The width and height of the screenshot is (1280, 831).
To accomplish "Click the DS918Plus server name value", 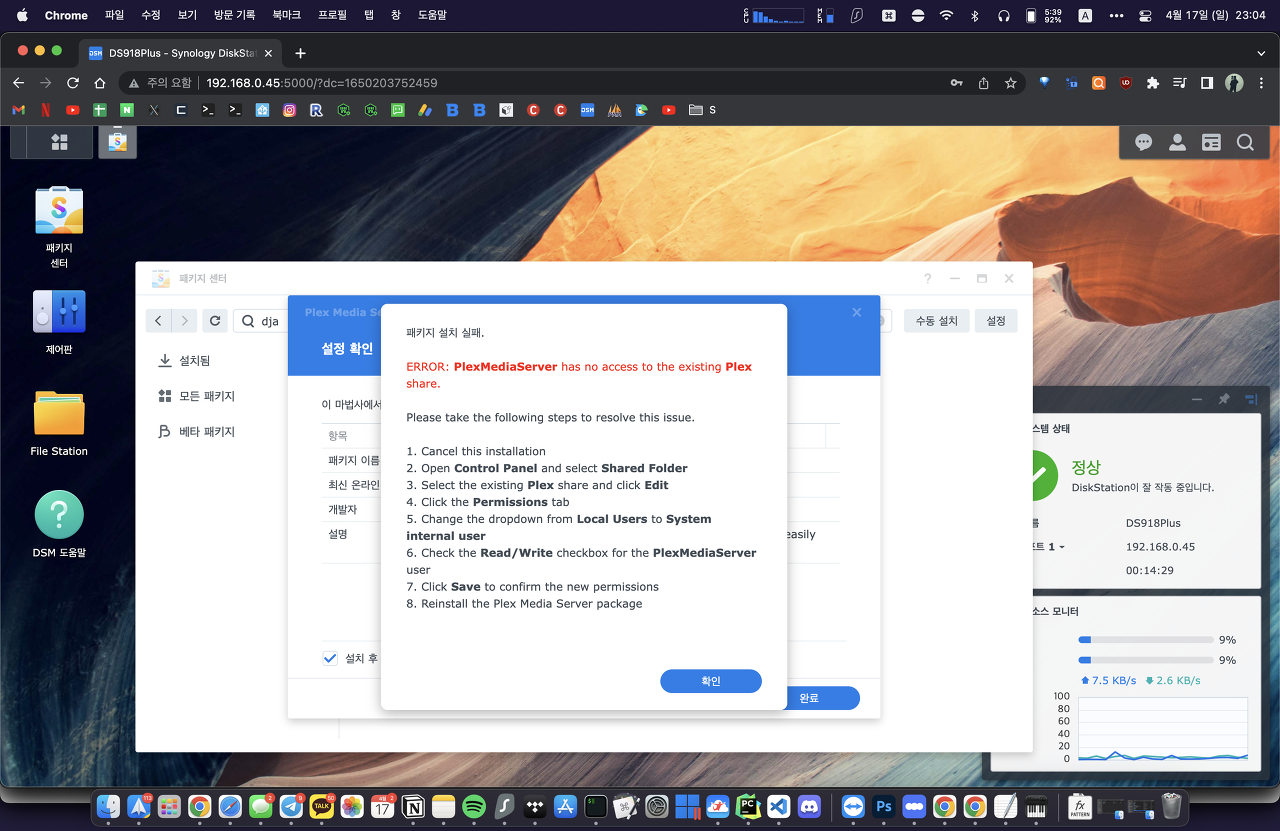I will pos(1153,523).
